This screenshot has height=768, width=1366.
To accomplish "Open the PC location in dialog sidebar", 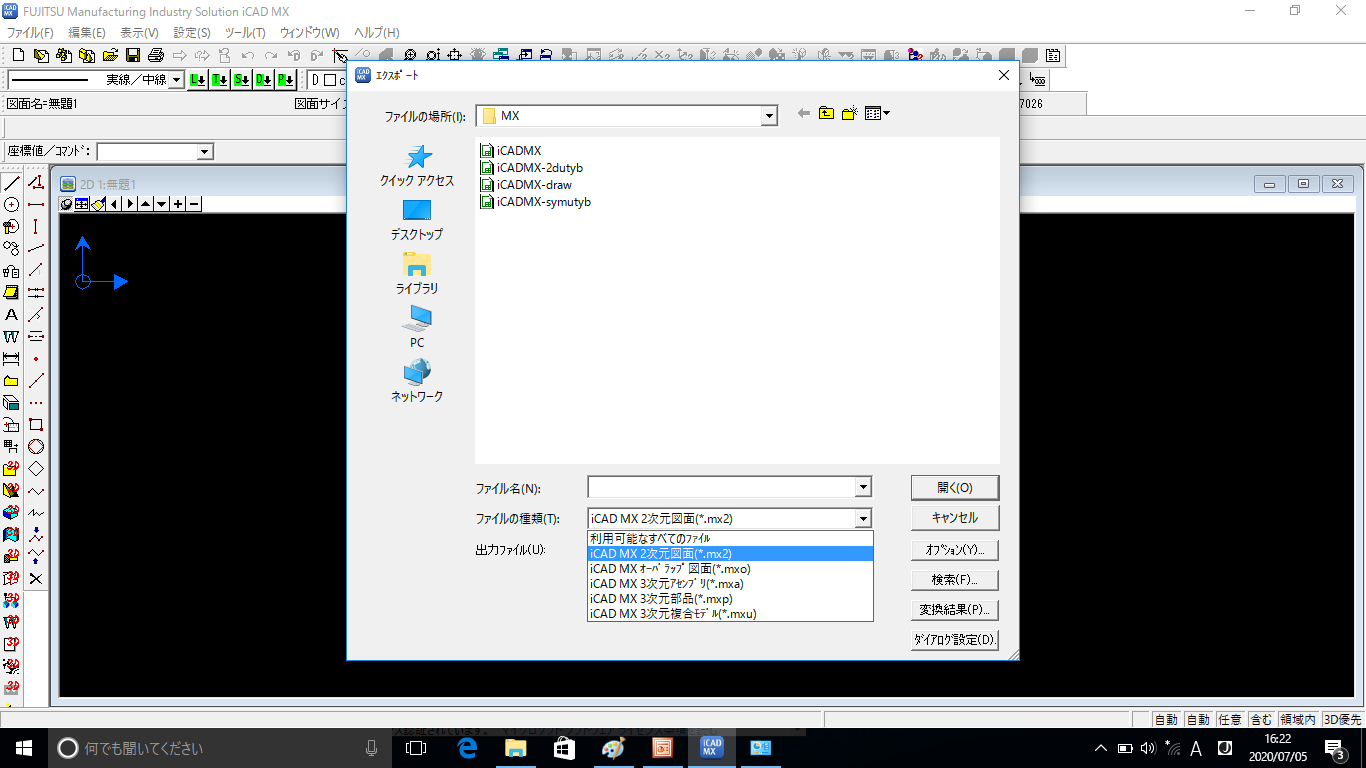I will 417,328.
